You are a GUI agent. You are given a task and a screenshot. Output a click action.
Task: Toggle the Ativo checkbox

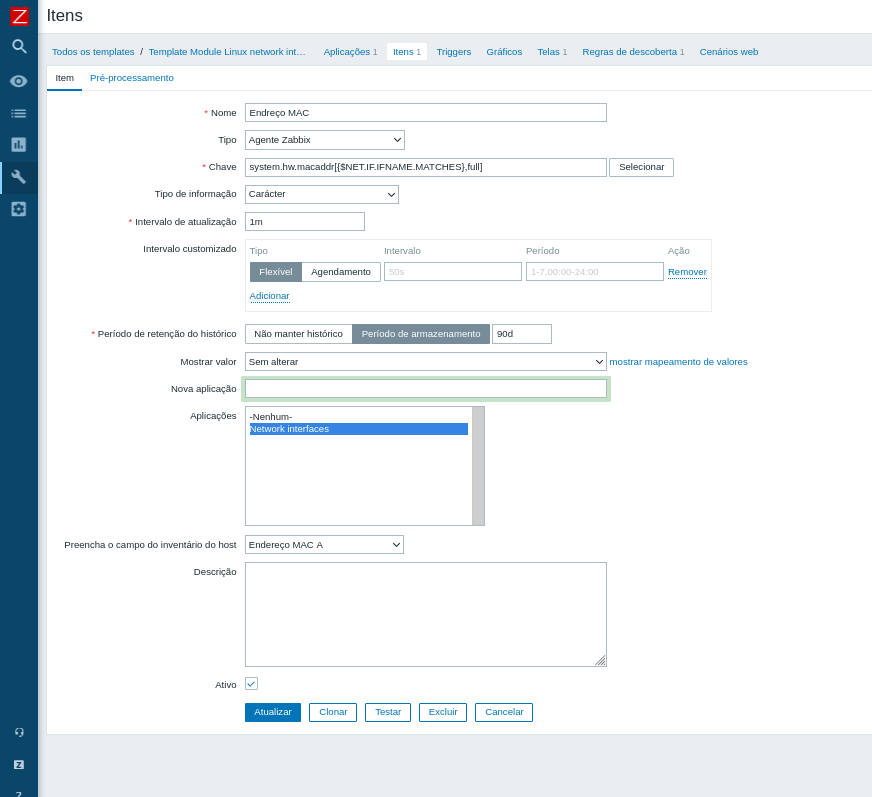pos(251,683)
